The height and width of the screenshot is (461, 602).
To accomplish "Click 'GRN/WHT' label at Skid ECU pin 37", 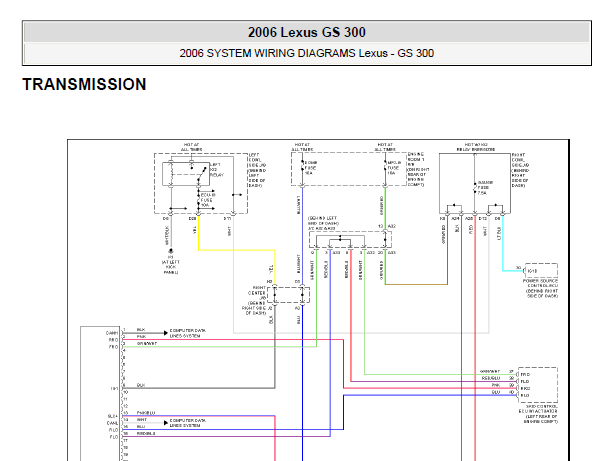I will click(490, 371).
